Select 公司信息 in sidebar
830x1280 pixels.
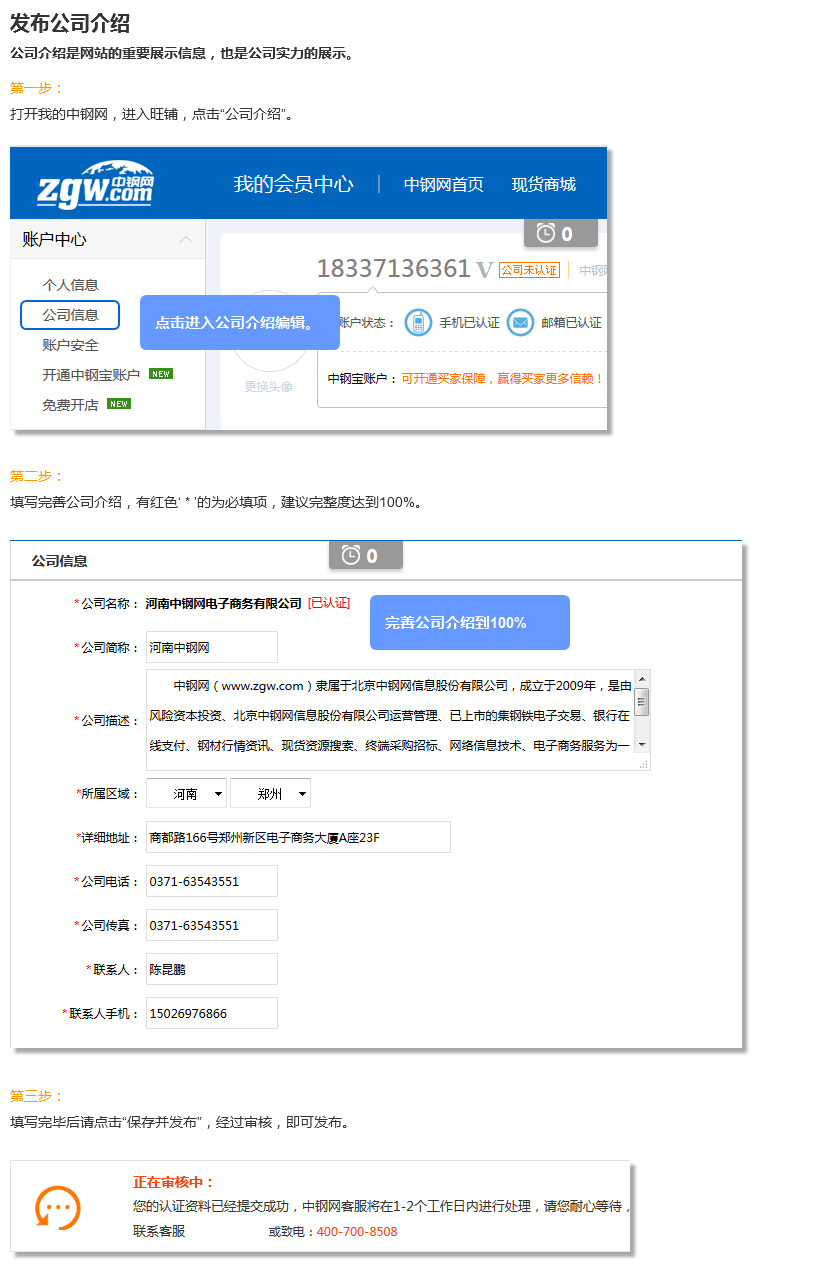click(70, 315)
